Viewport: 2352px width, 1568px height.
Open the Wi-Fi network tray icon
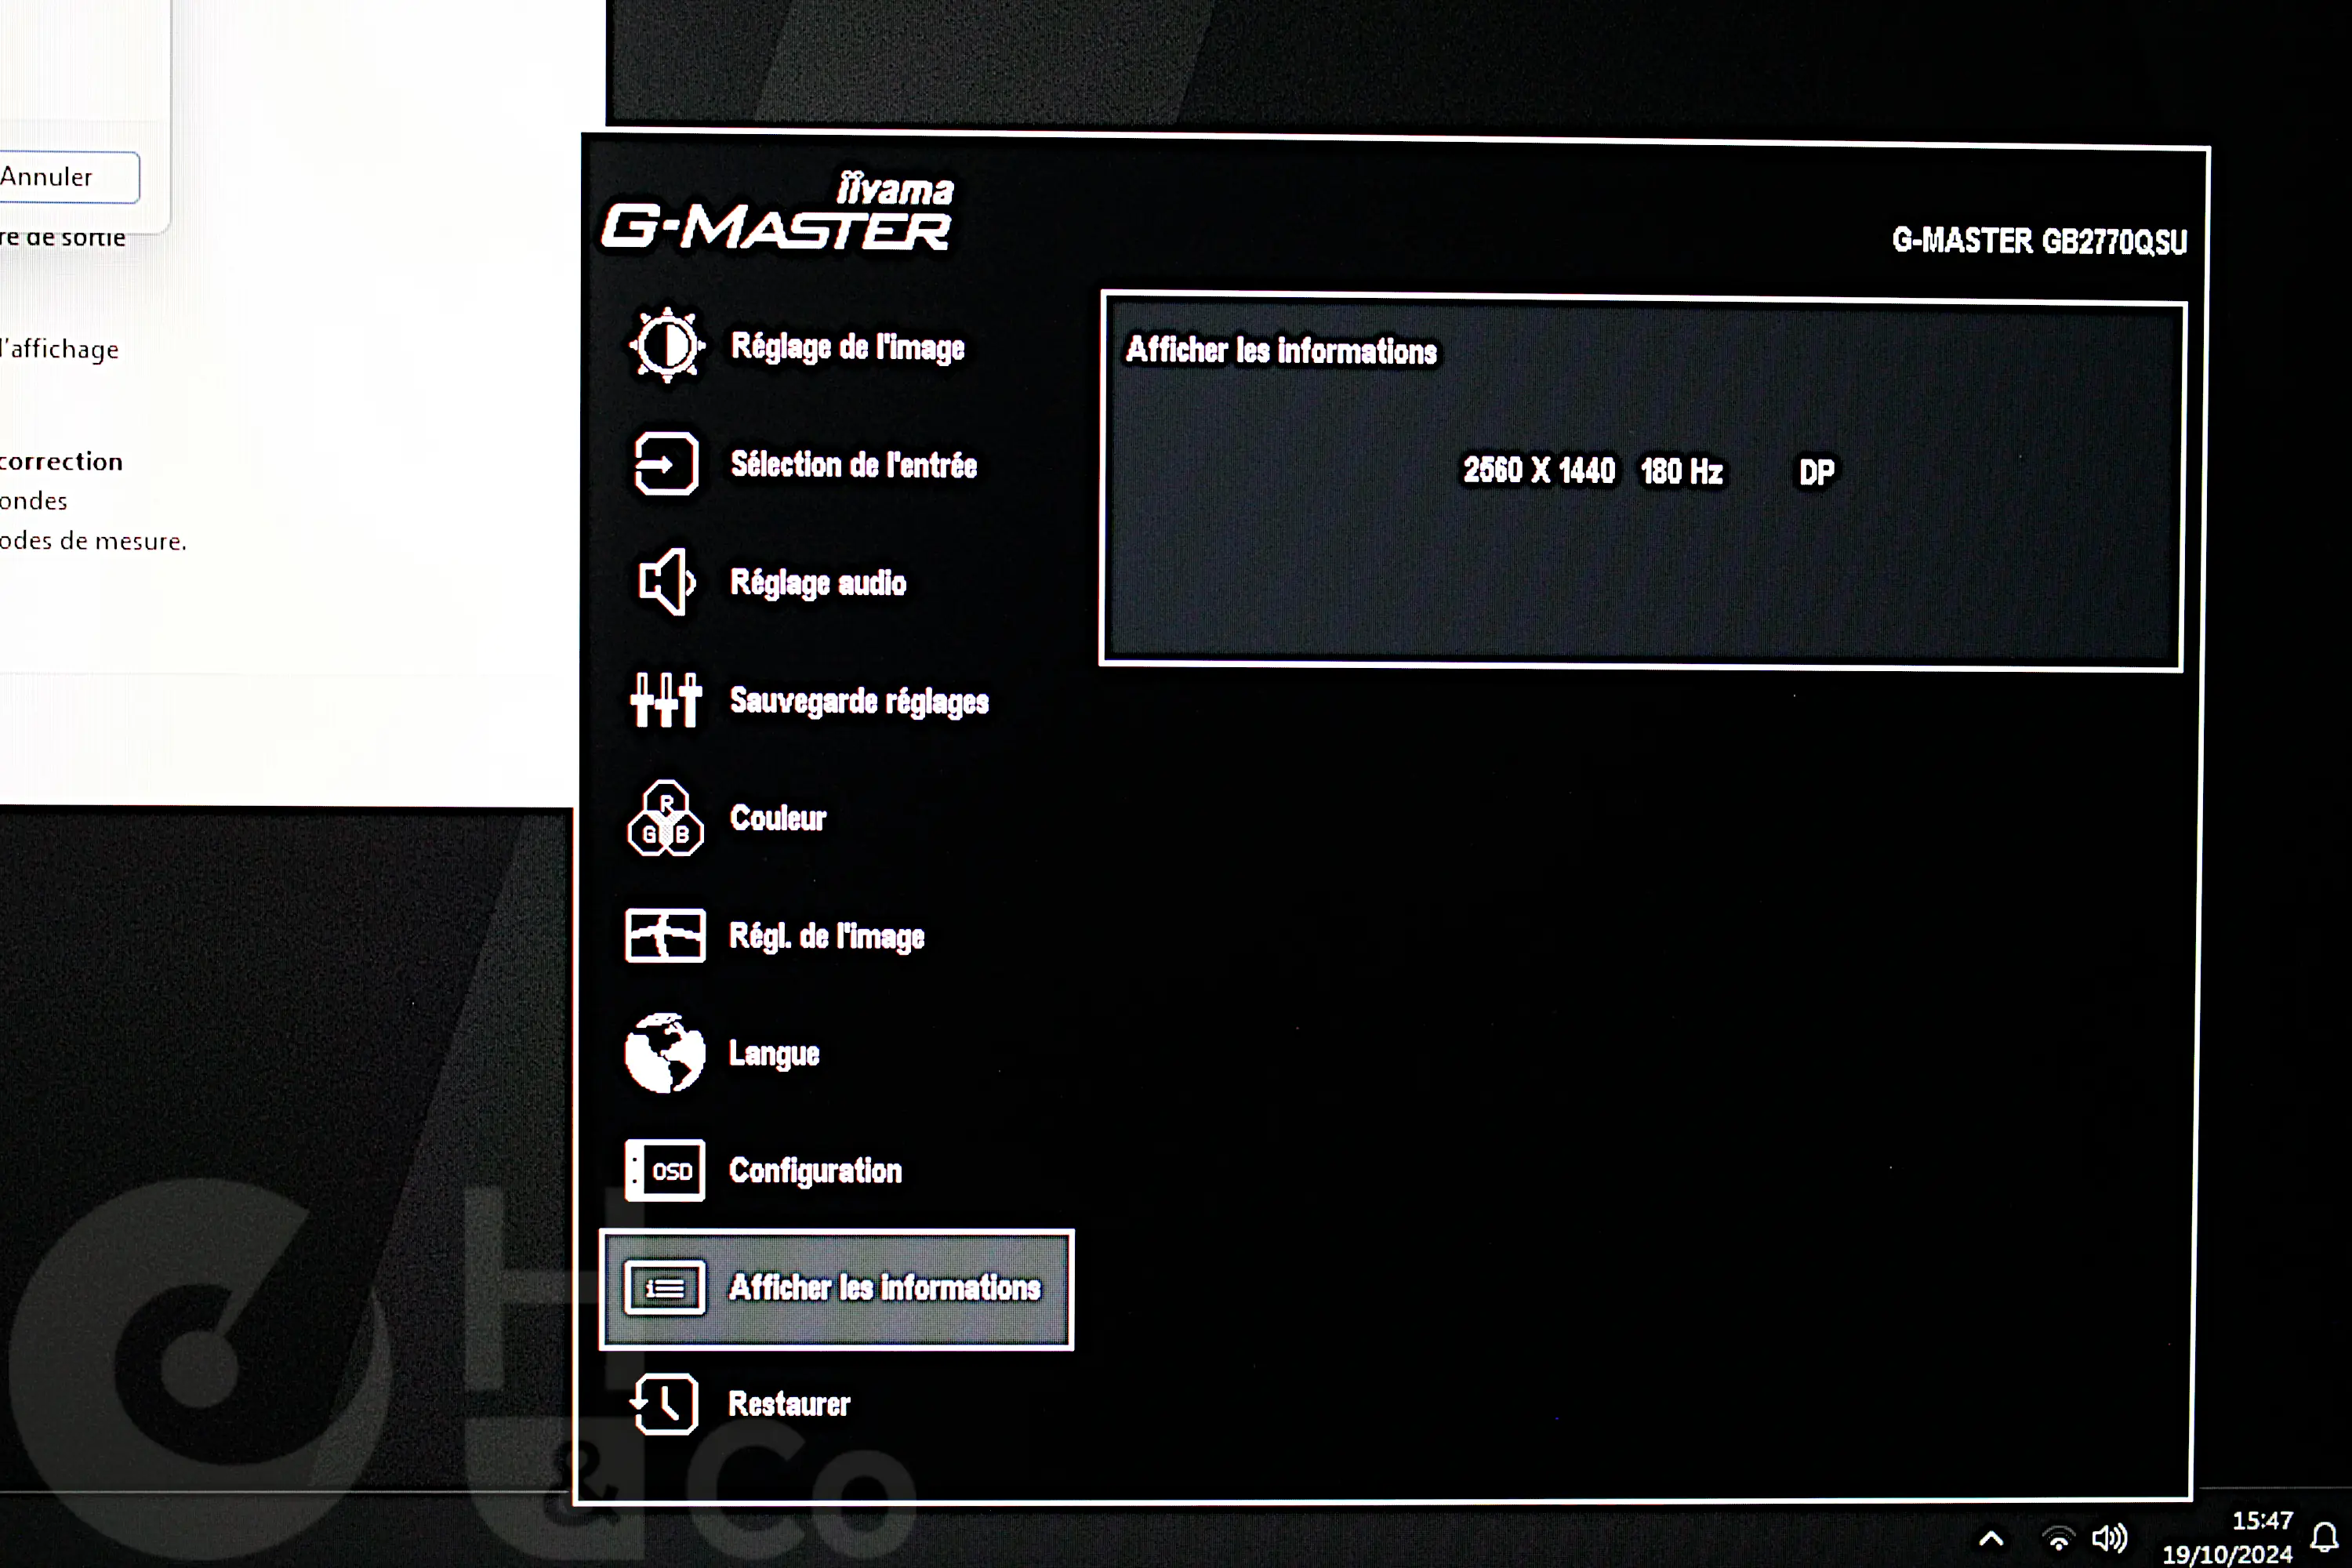pyautogui.click(x=2058, y=1538)
